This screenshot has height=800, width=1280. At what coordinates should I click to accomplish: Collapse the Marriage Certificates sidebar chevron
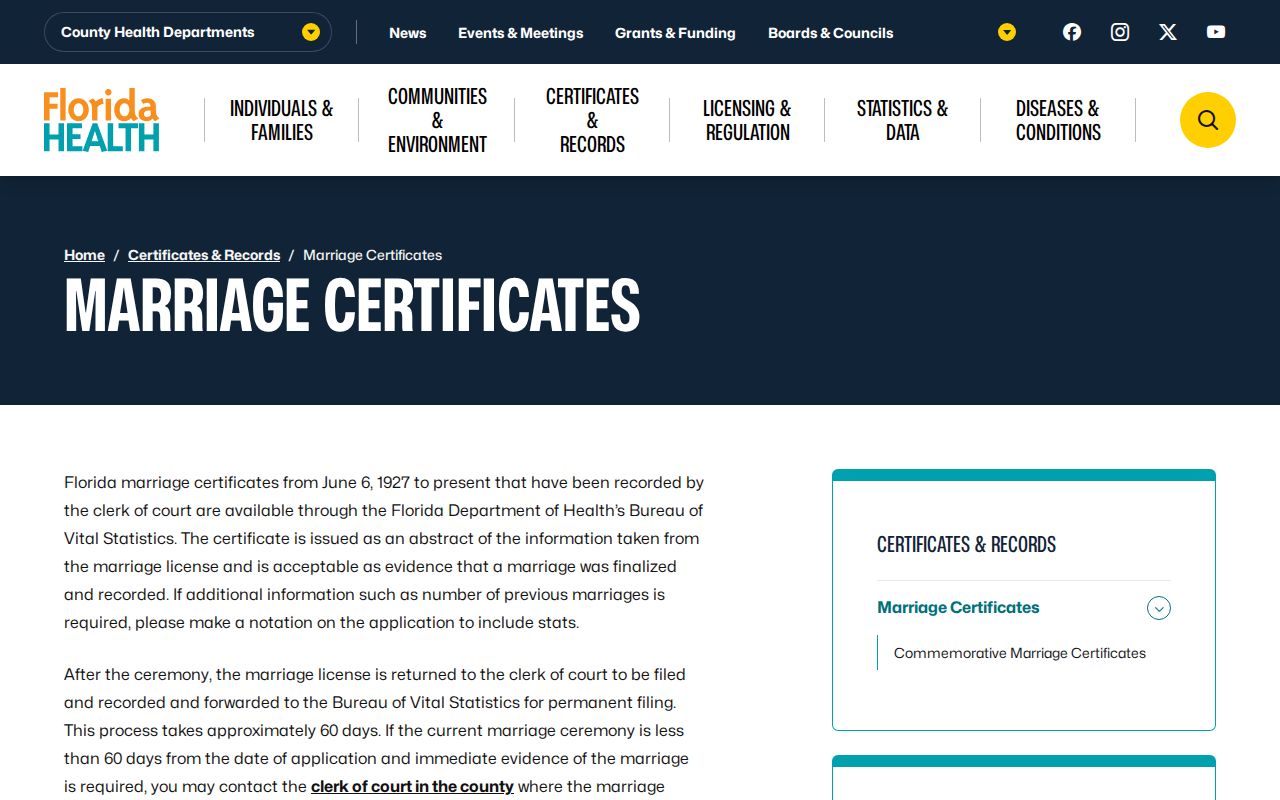coord(1159,608)
